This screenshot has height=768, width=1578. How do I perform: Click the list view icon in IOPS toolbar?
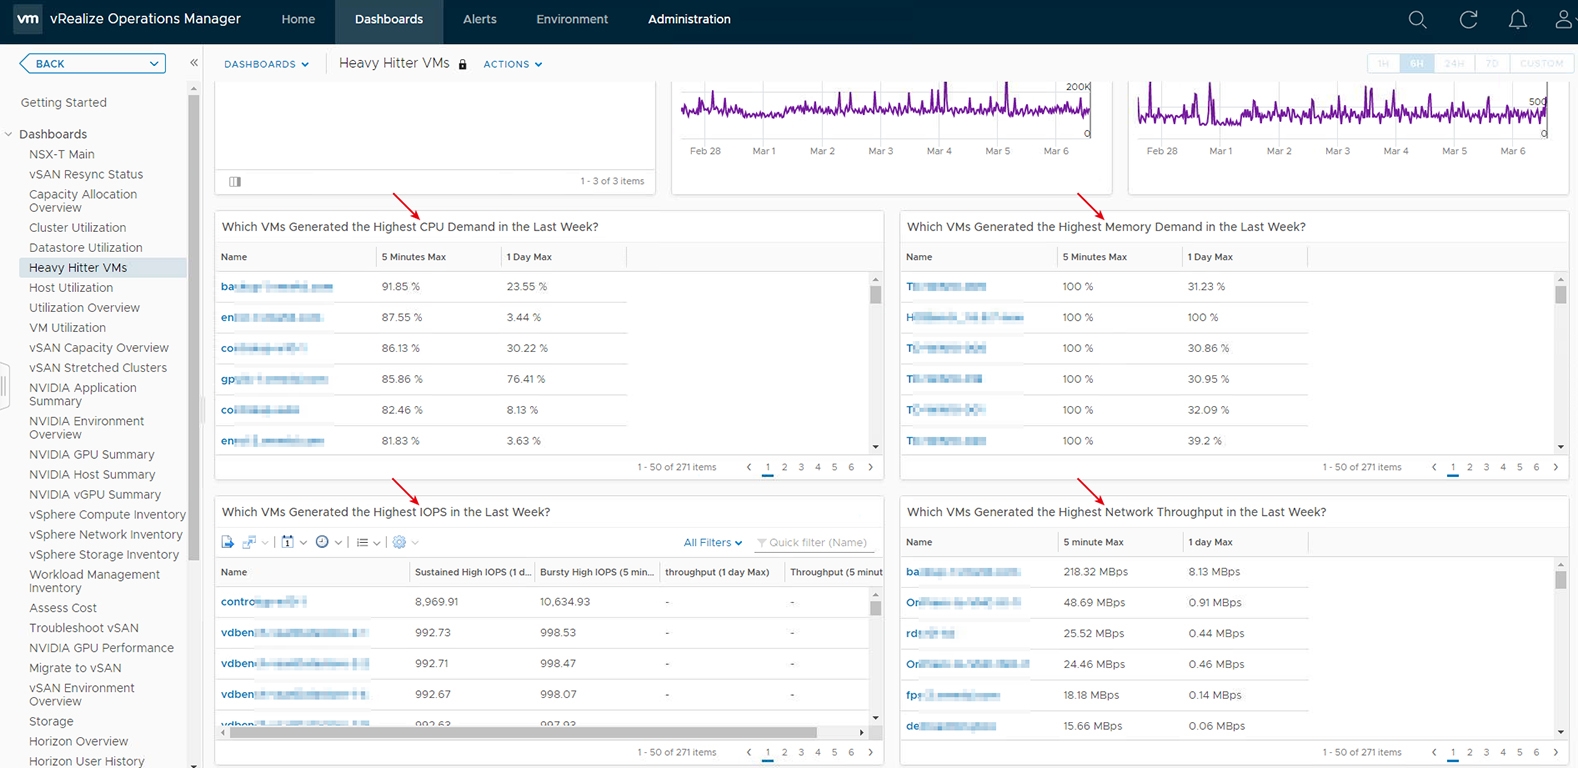(x=362, y=542)
